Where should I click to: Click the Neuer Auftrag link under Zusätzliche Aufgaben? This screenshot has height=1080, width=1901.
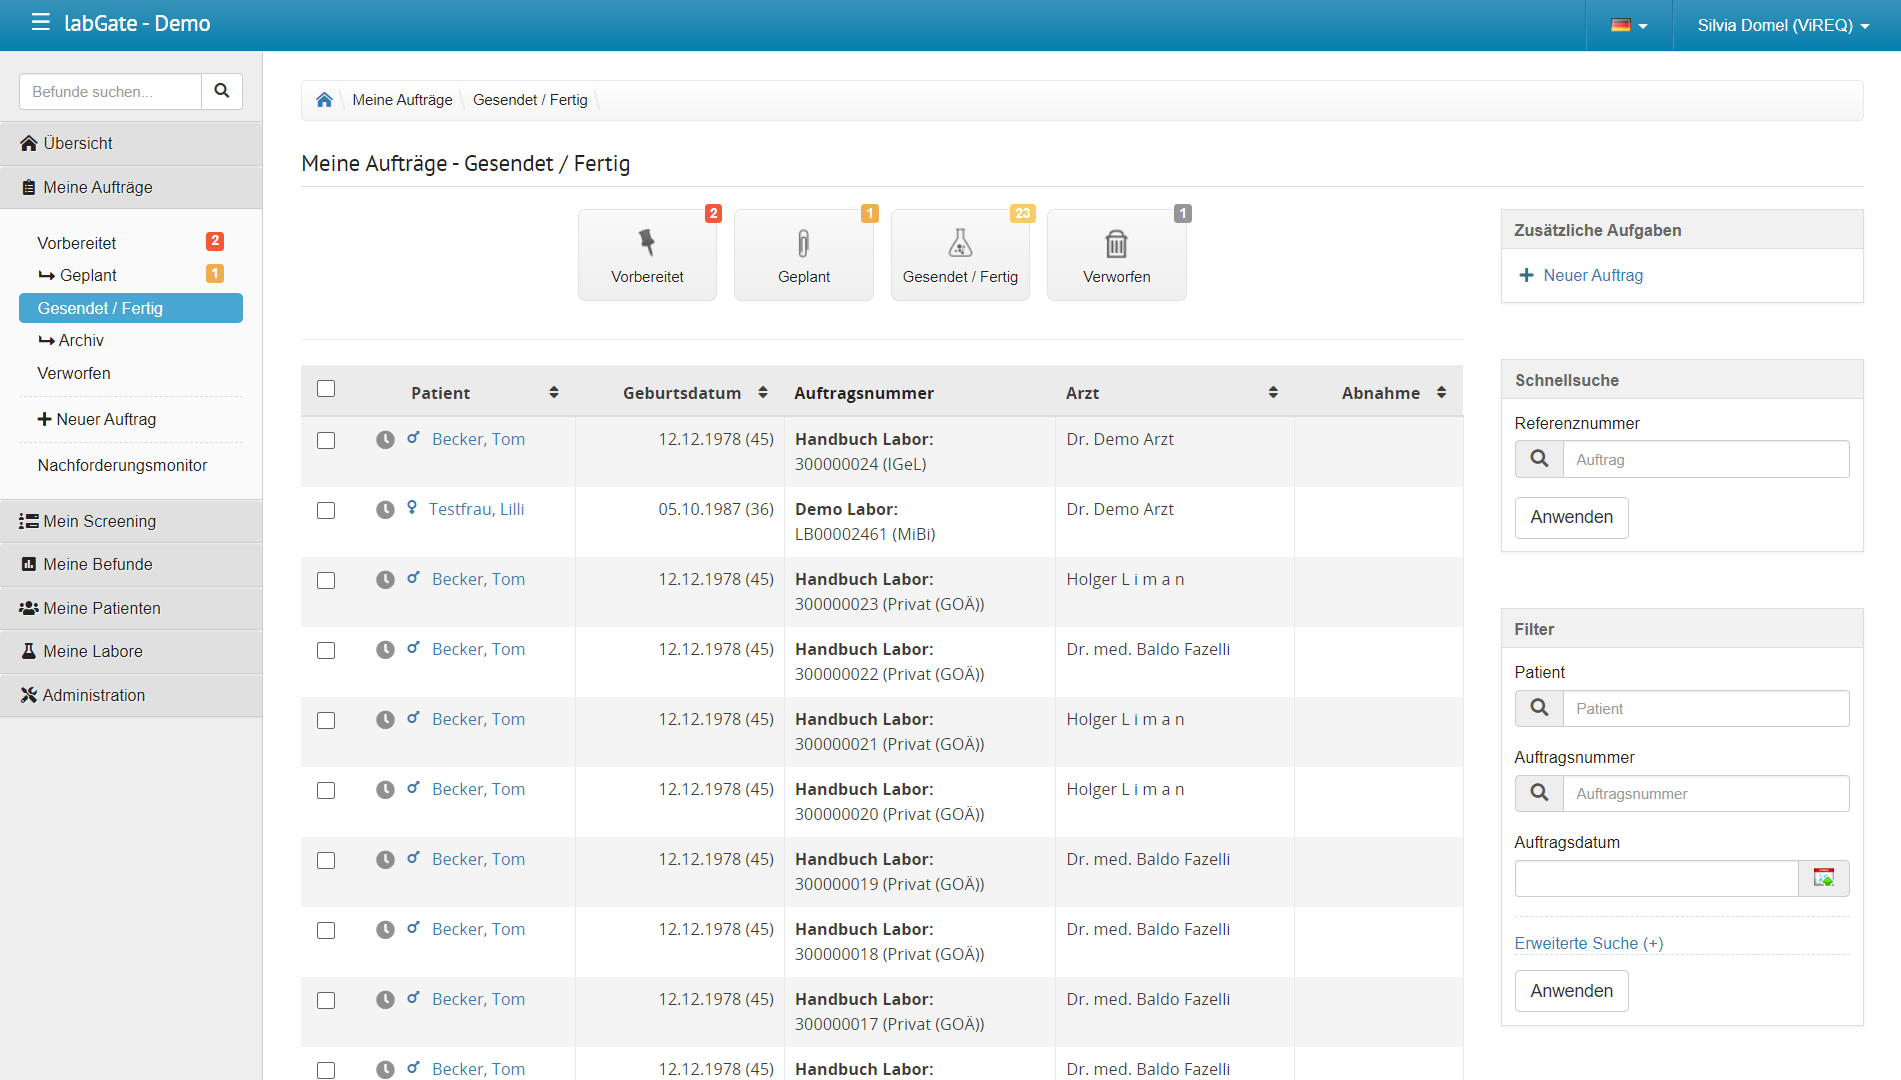1592,275
